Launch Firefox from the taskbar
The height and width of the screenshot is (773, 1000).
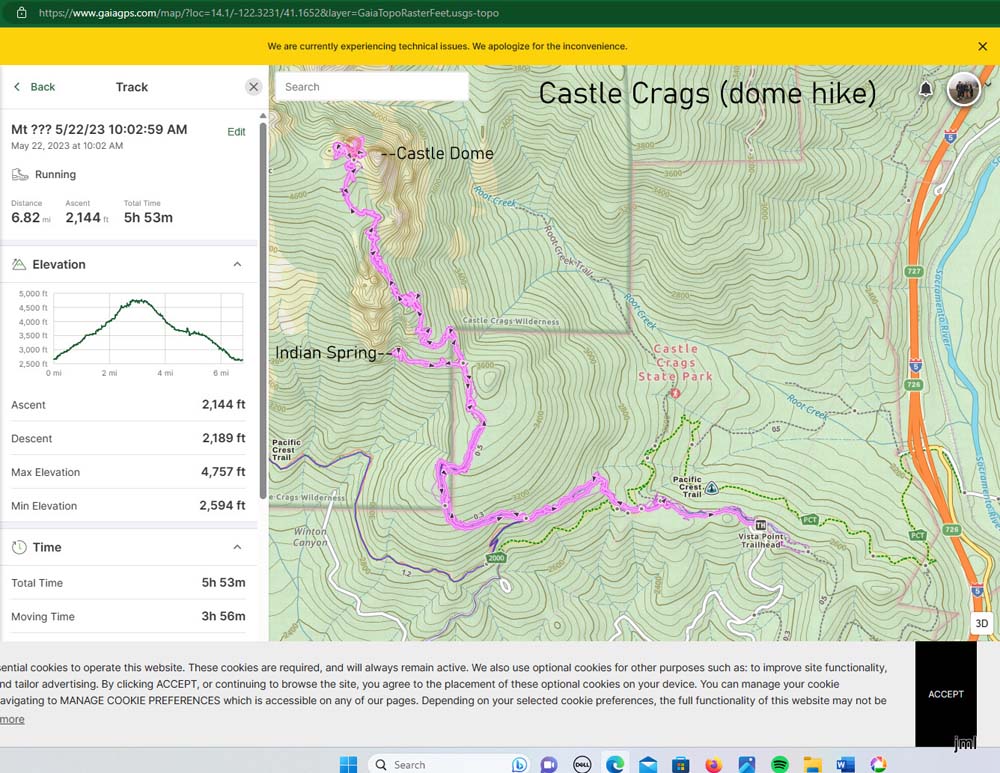(713, 764)
